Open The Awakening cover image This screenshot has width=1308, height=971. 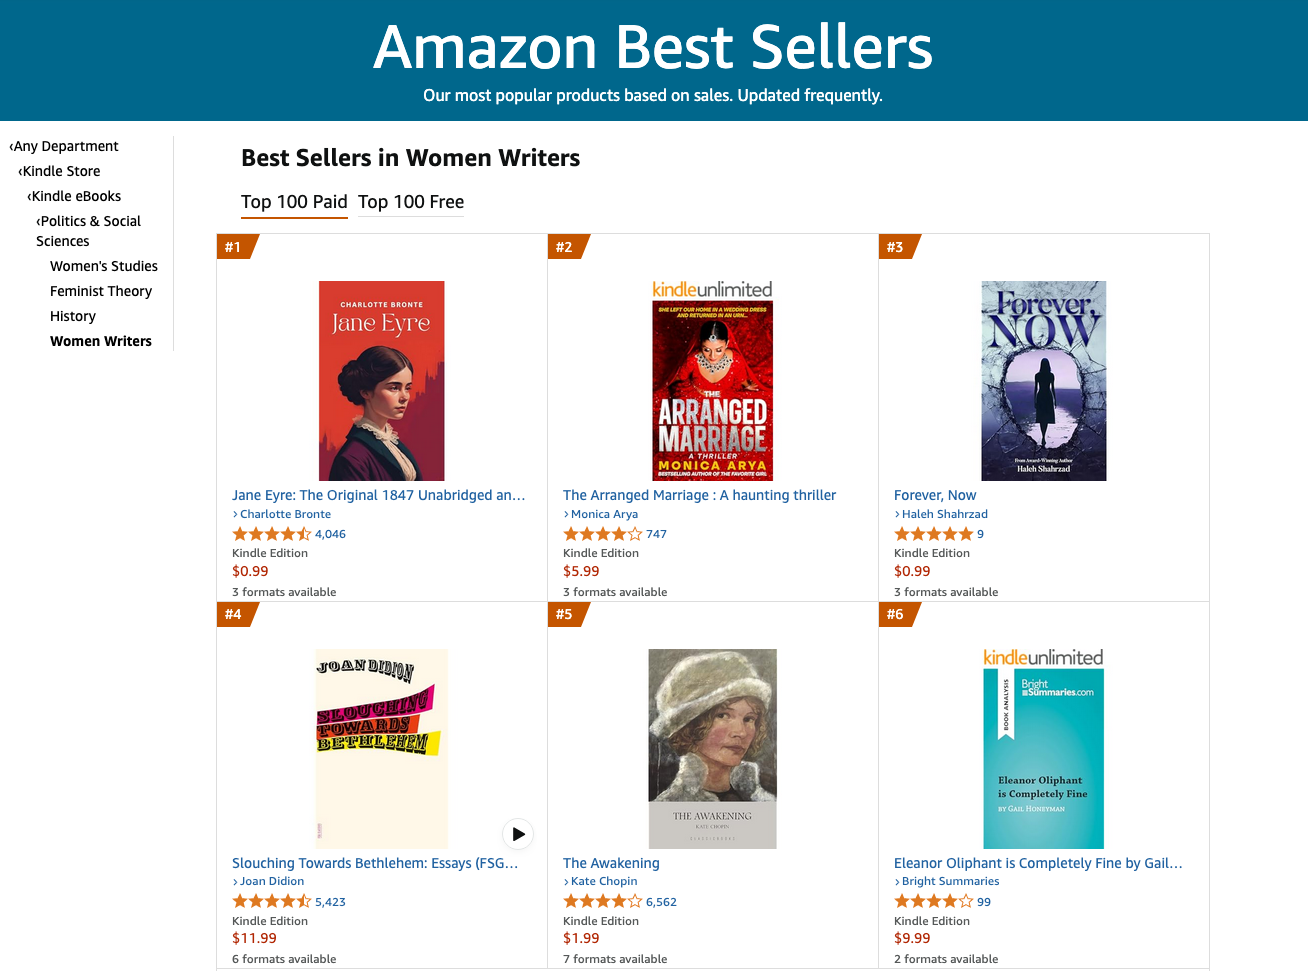pyautogui.click(x=712, y=749)
